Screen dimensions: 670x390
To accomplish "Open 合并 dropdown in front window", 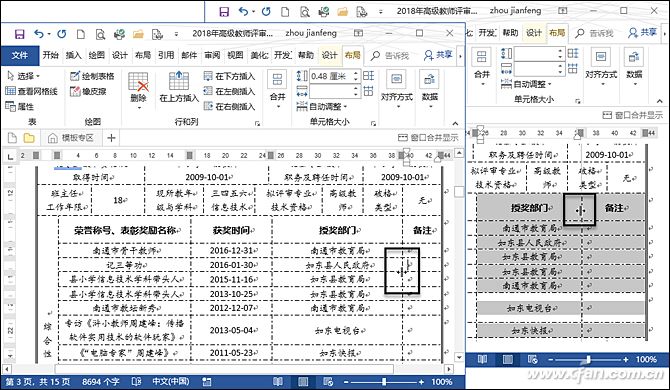I will pos(277,90).
